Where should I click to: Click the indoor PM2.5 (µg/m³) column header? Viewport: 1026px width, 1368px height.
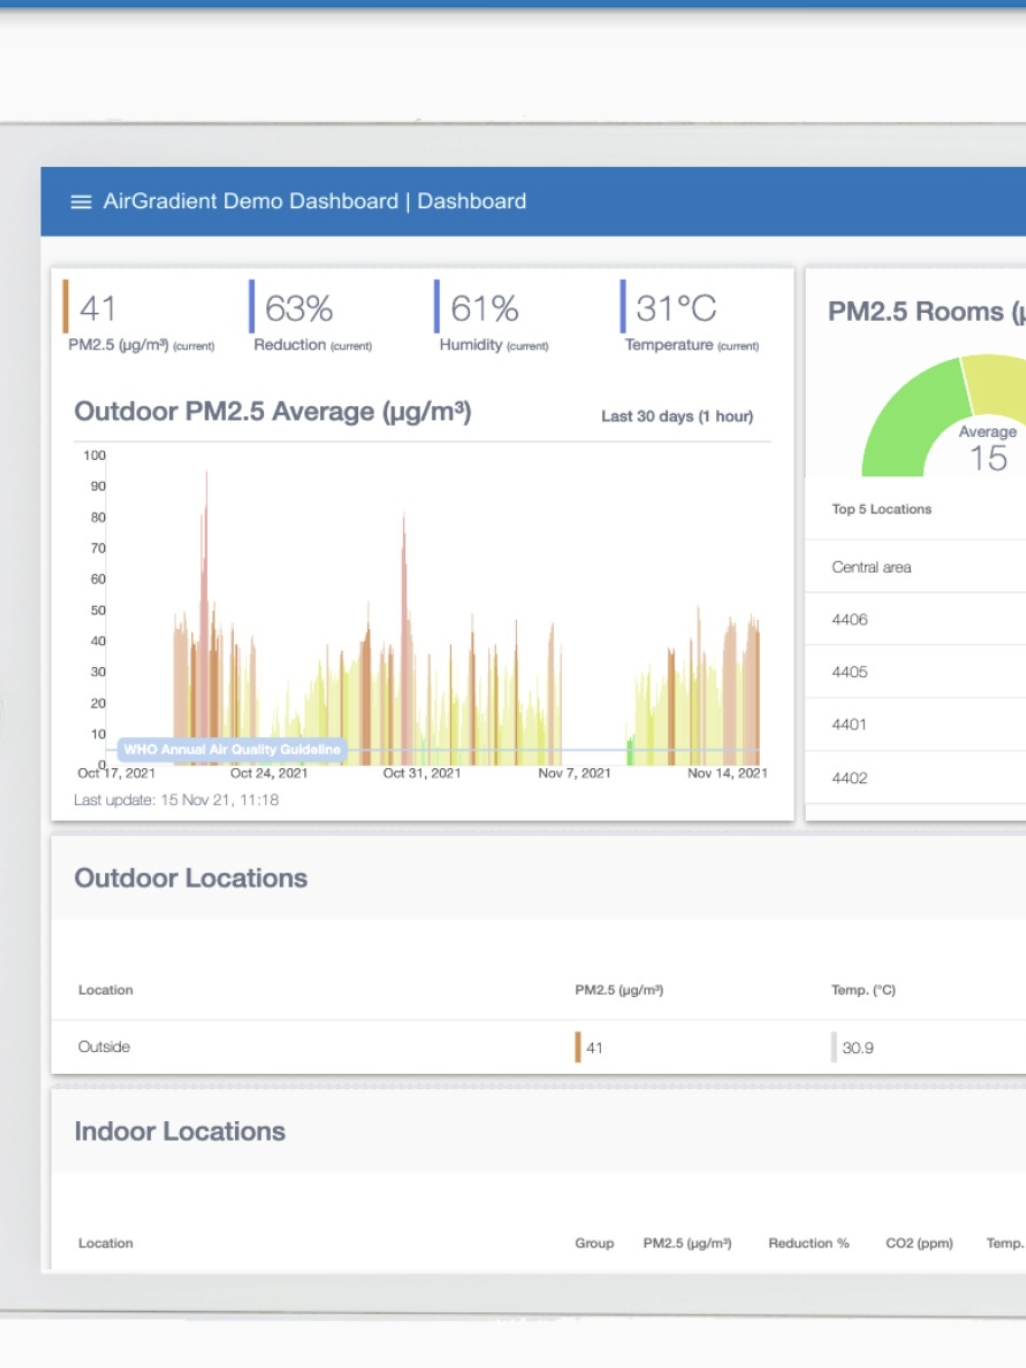coord(687,1243)
